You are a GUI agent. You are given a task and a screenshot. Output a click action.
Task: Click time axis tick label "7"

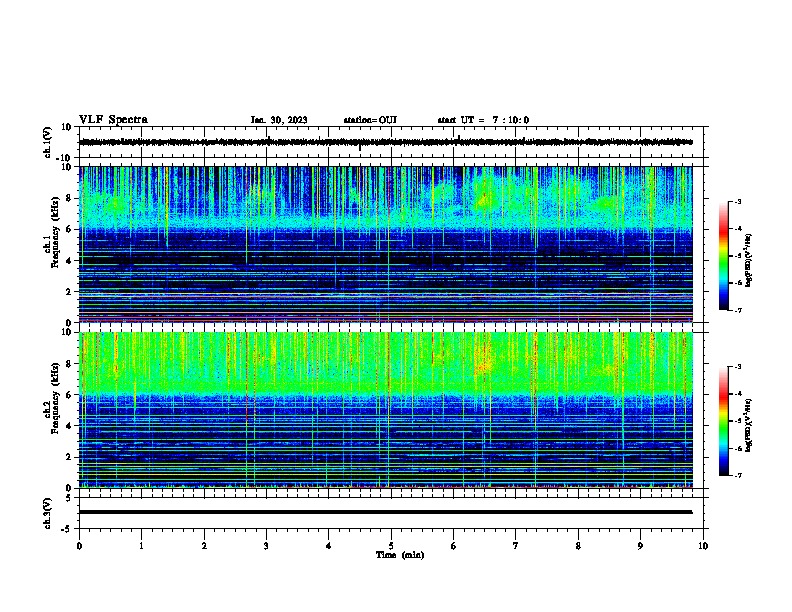pos(516,546)
